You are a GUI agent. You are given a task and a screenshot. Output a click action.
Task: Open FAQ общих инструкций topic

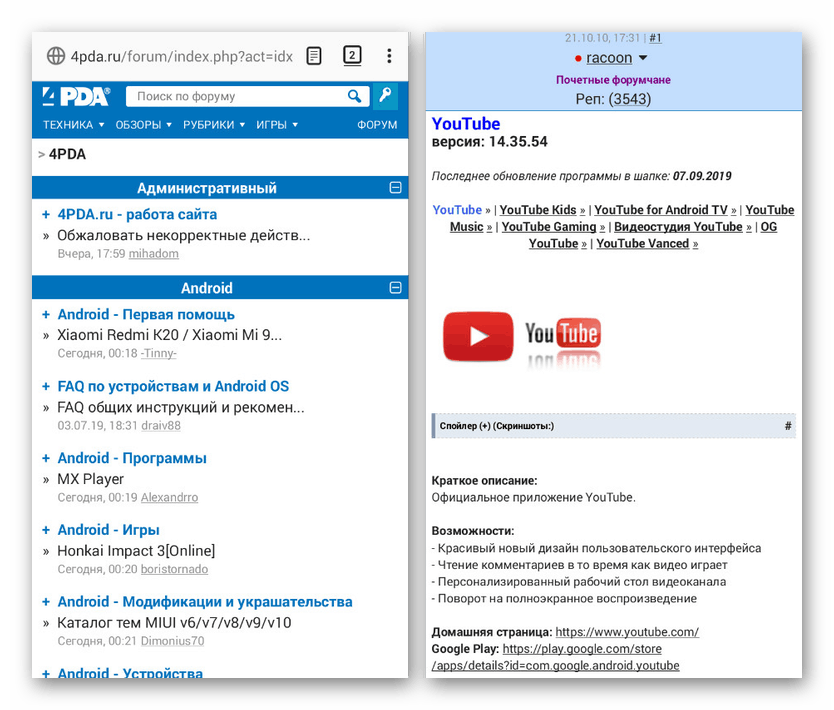(180, 407)
